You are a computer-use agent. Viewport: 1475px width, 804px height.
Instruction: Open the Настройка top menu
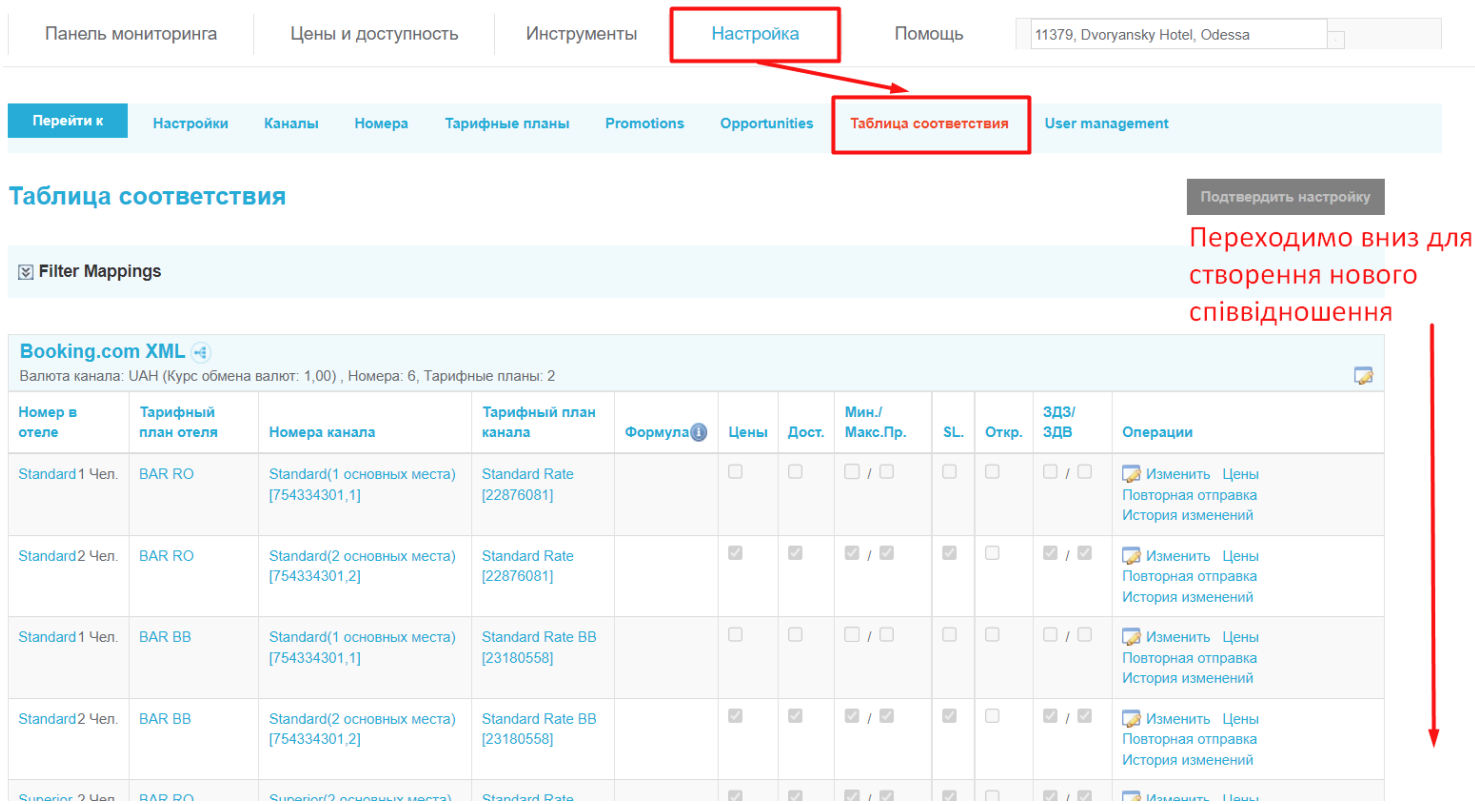755,34
